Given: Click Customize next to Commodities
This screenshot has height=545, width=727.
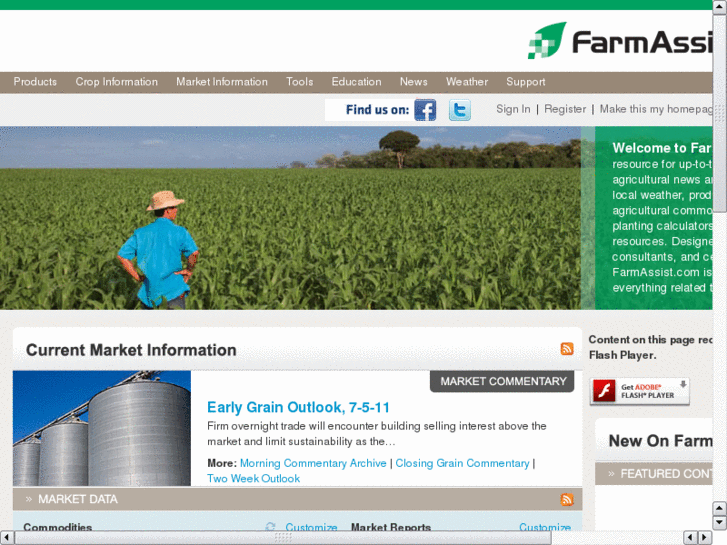Looking at the screenshot, I should 312,527.
